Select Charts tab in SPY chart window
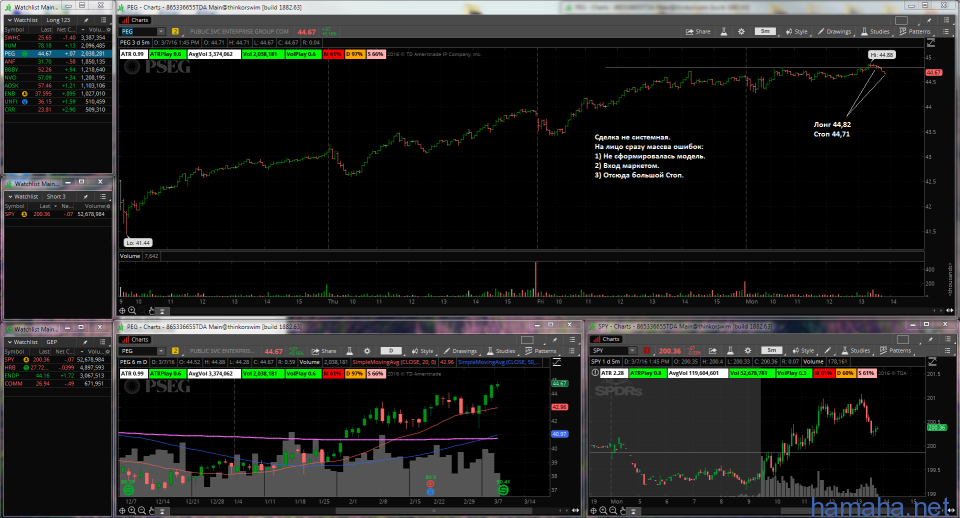The image size is (960, 518). pos(607,339)
